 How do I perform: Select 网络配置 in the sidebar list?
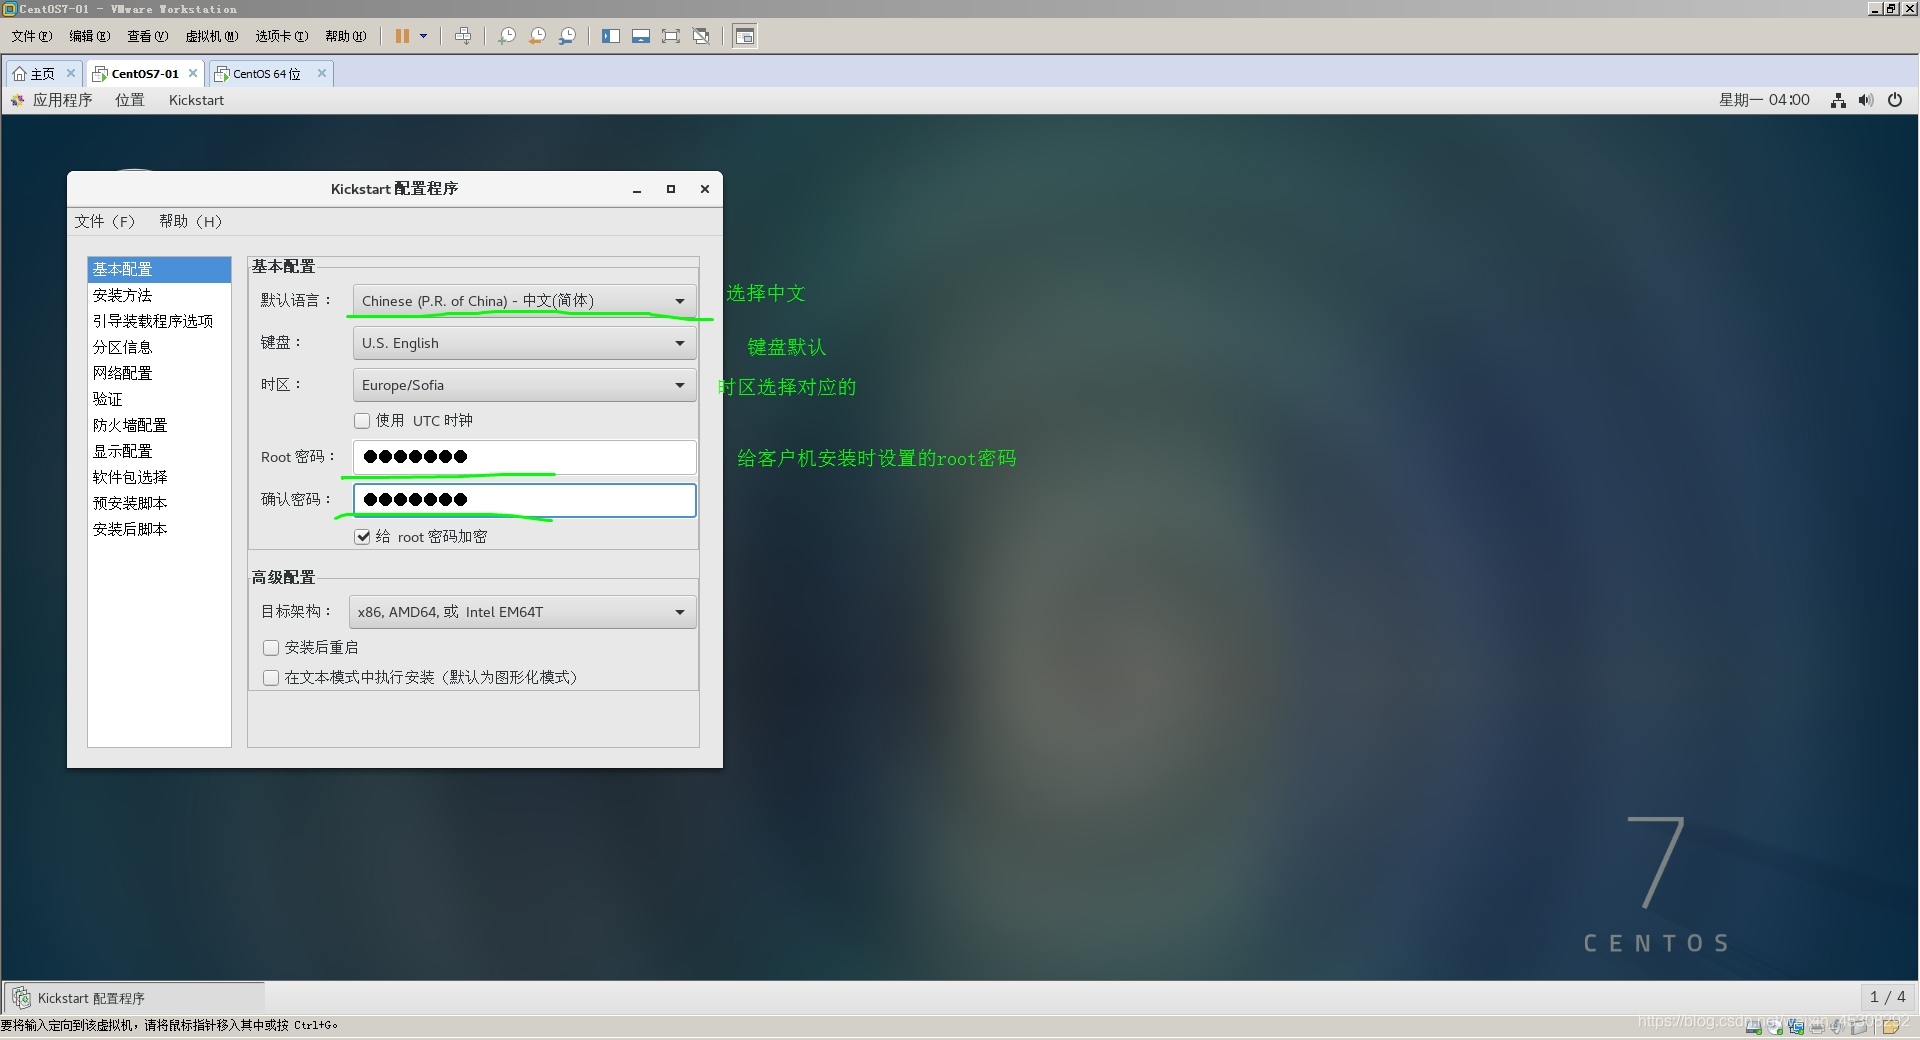click(159, 374)
